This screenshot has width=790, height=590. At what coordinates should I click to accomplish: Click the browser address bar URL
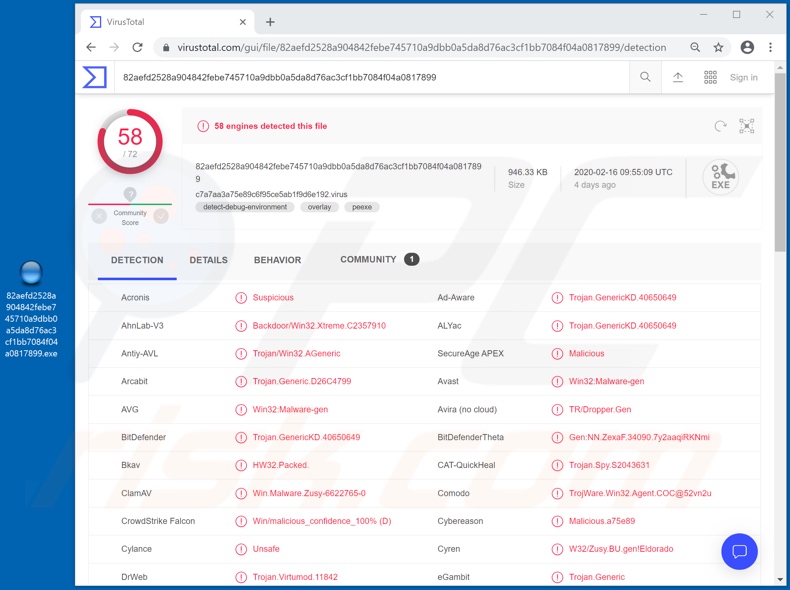coord(421,47)
